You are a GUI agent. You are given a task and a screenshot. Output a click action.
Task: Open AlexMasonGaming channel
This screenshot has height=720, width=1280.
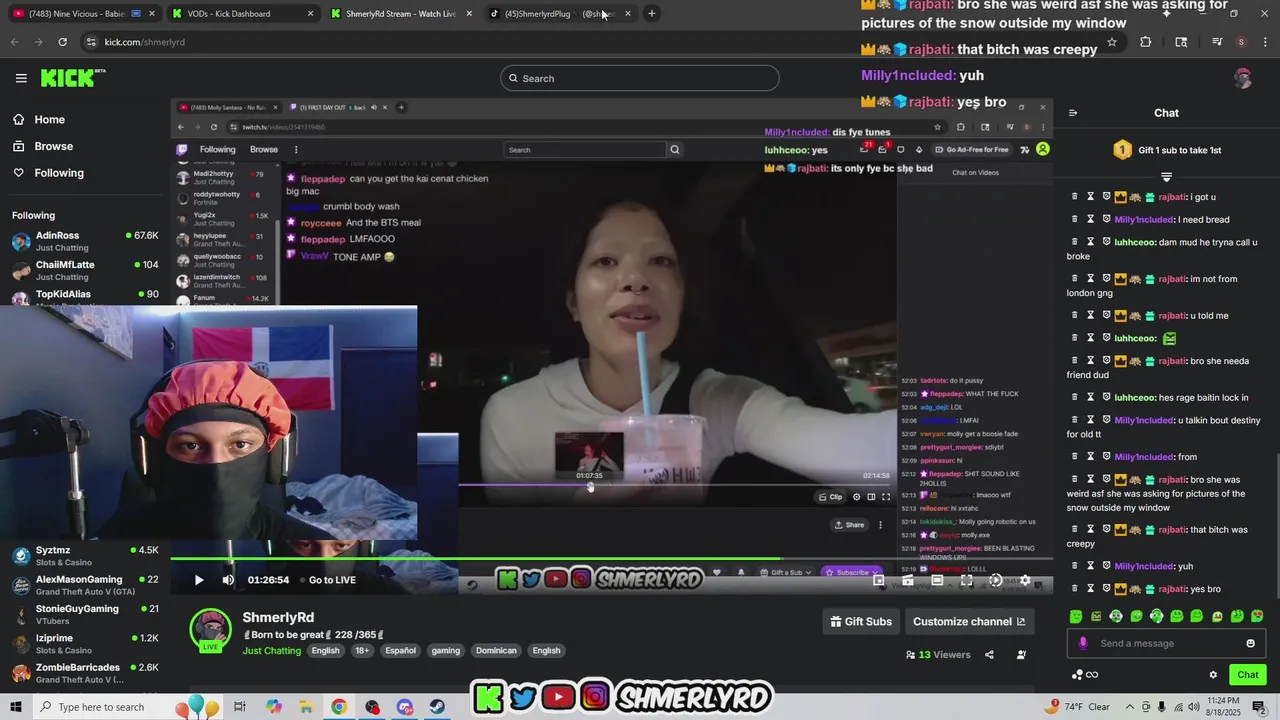pos(85,585)
